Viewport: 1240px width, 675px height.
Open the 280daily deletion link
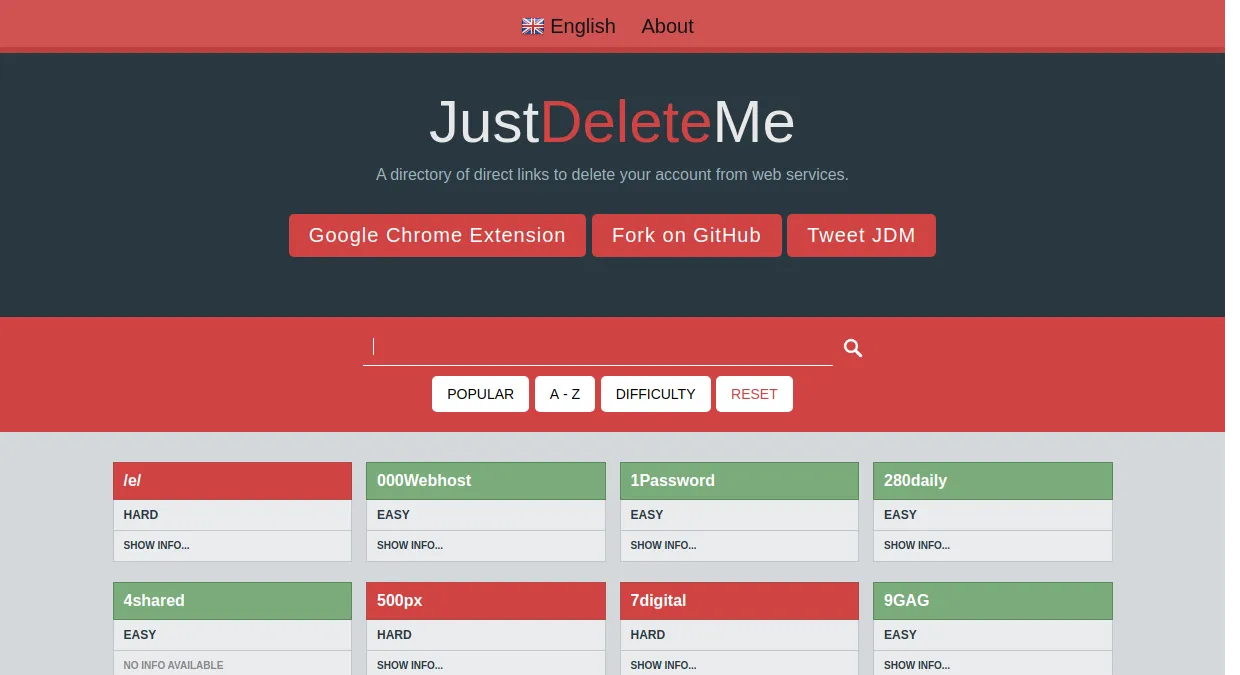[993, 481]
